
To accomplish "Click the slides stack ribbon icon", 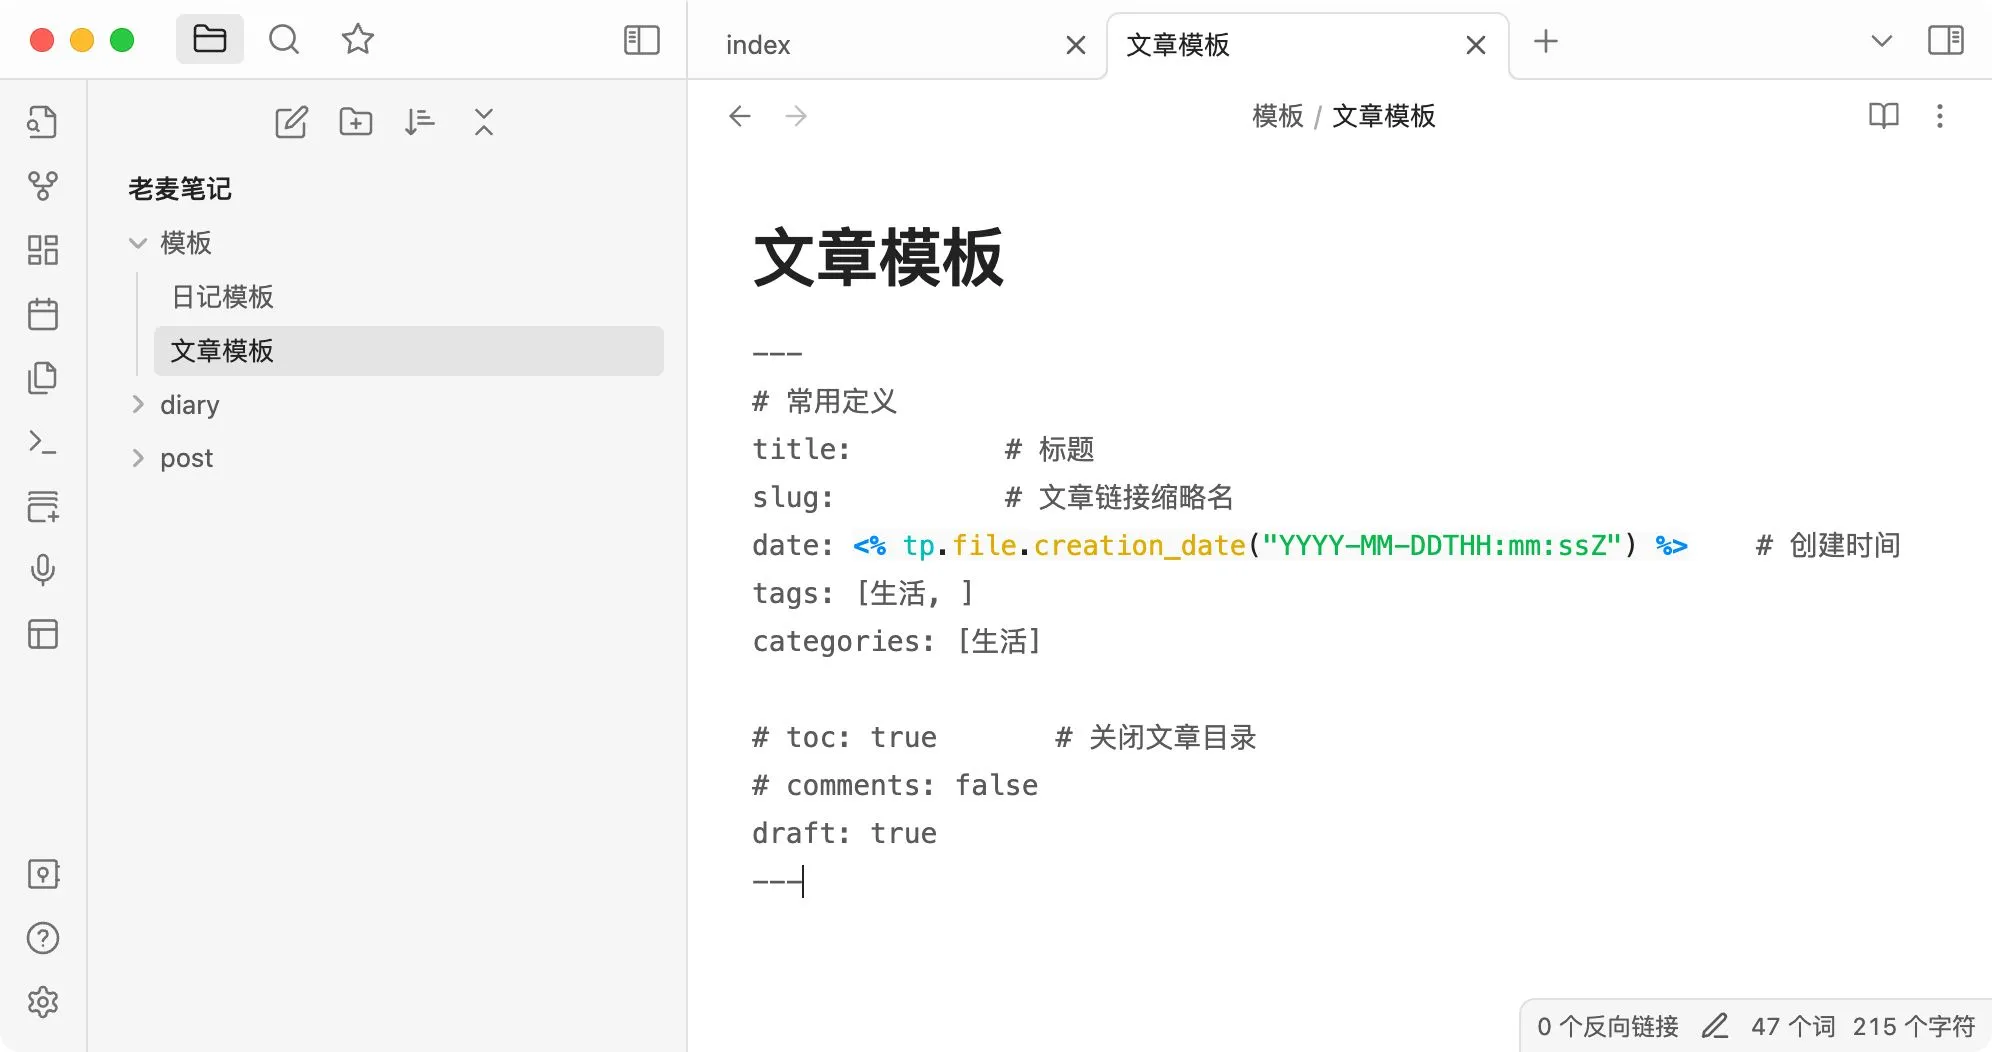I will point(42,506).
